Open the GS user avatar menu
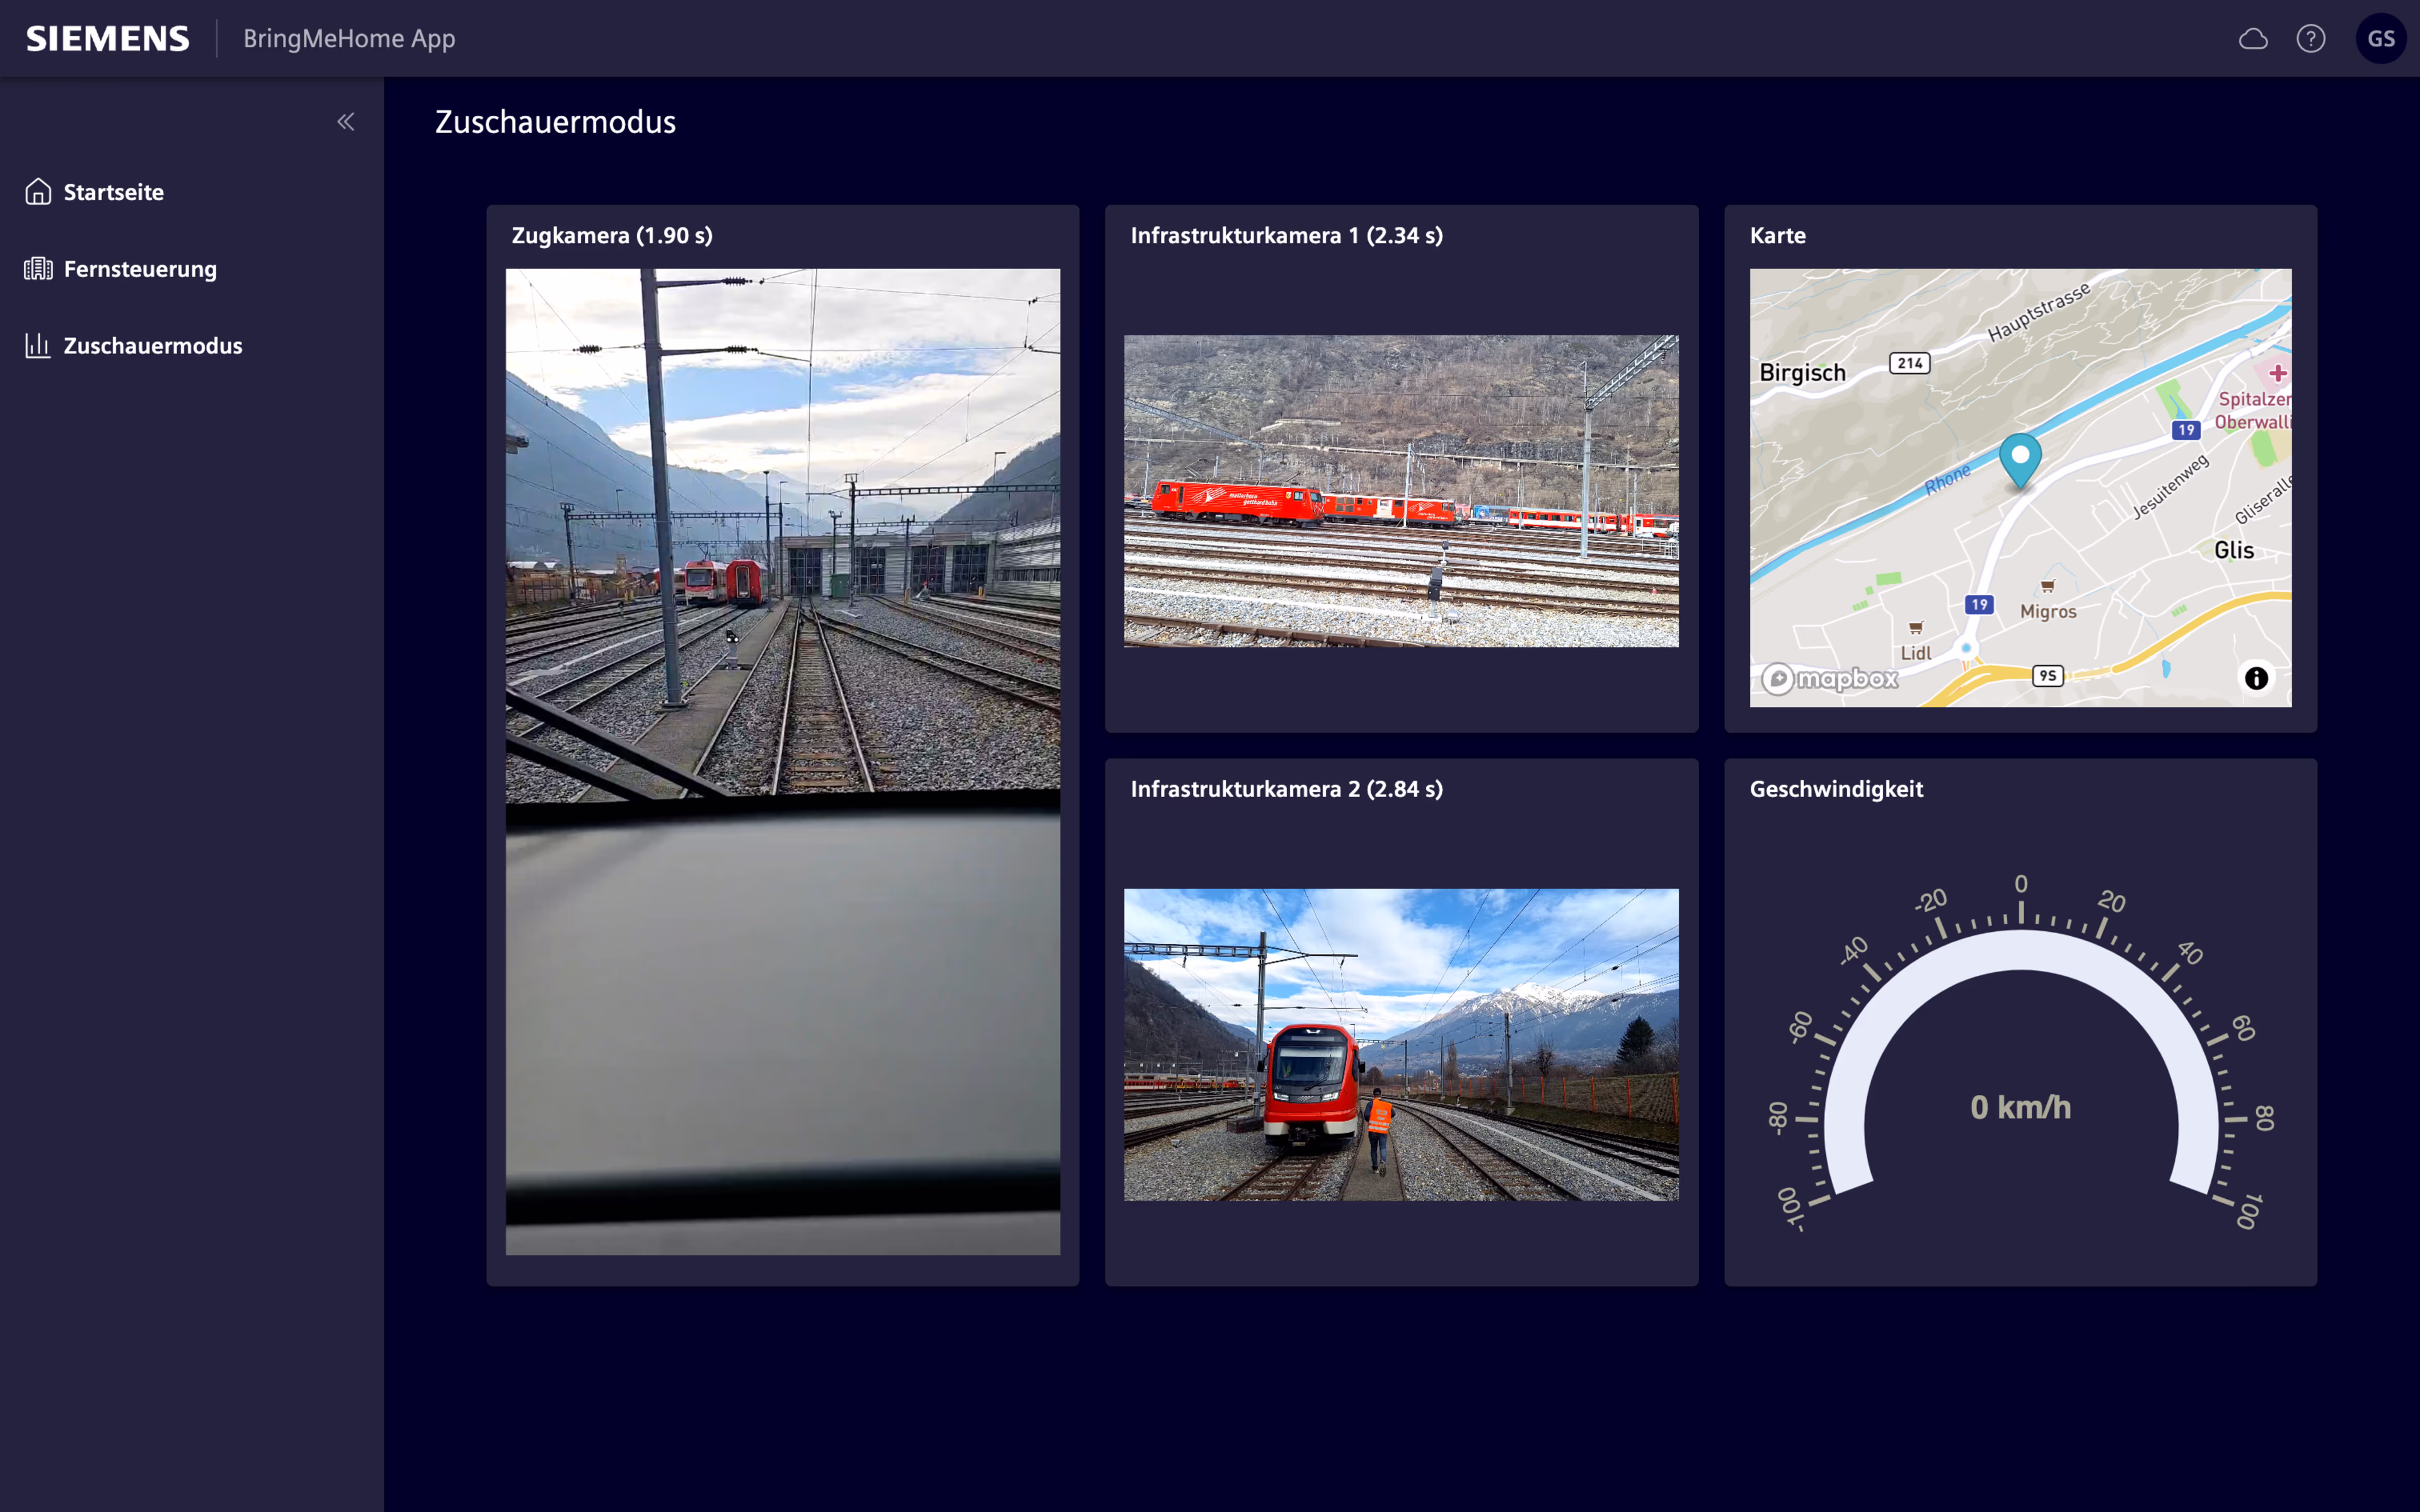The width and height of the screenshot is (2420, 1512). (2381, 39)
